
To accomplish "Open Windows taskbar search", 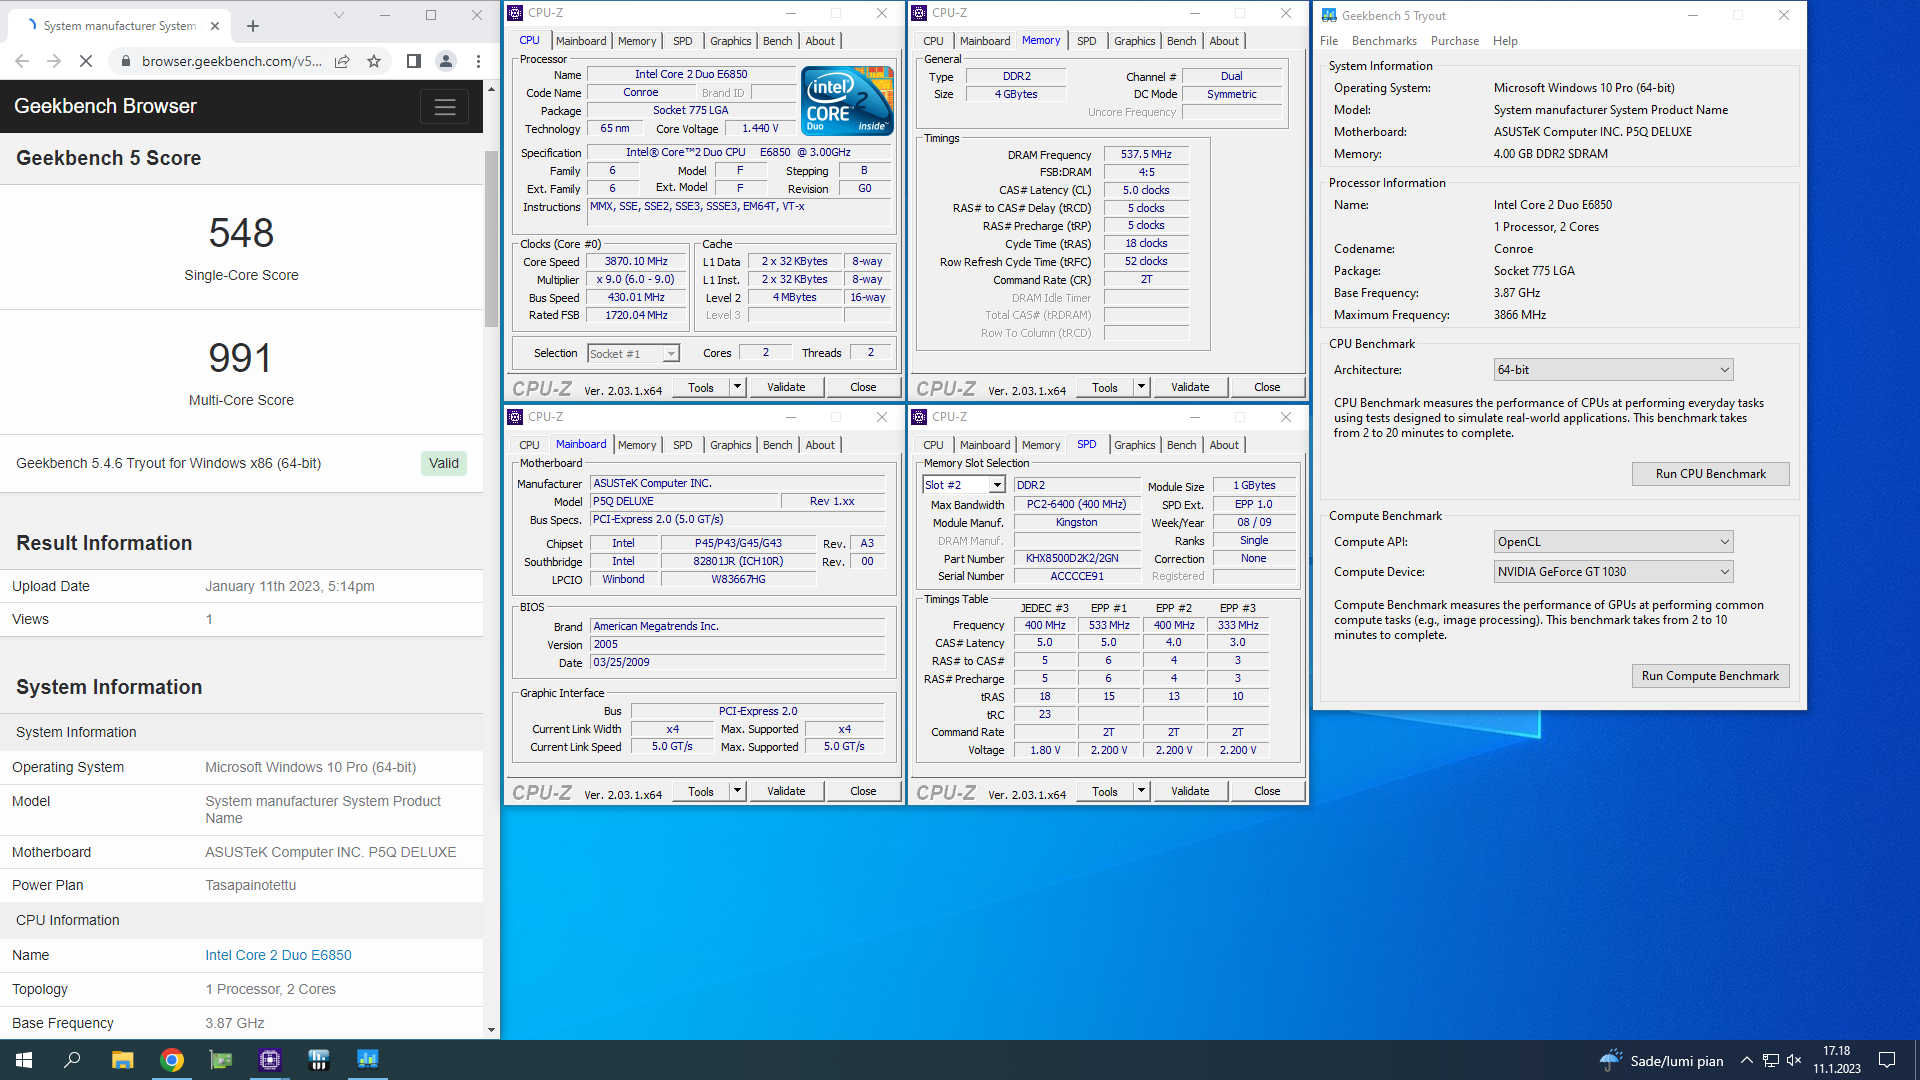I will [x=72, y=1060].
